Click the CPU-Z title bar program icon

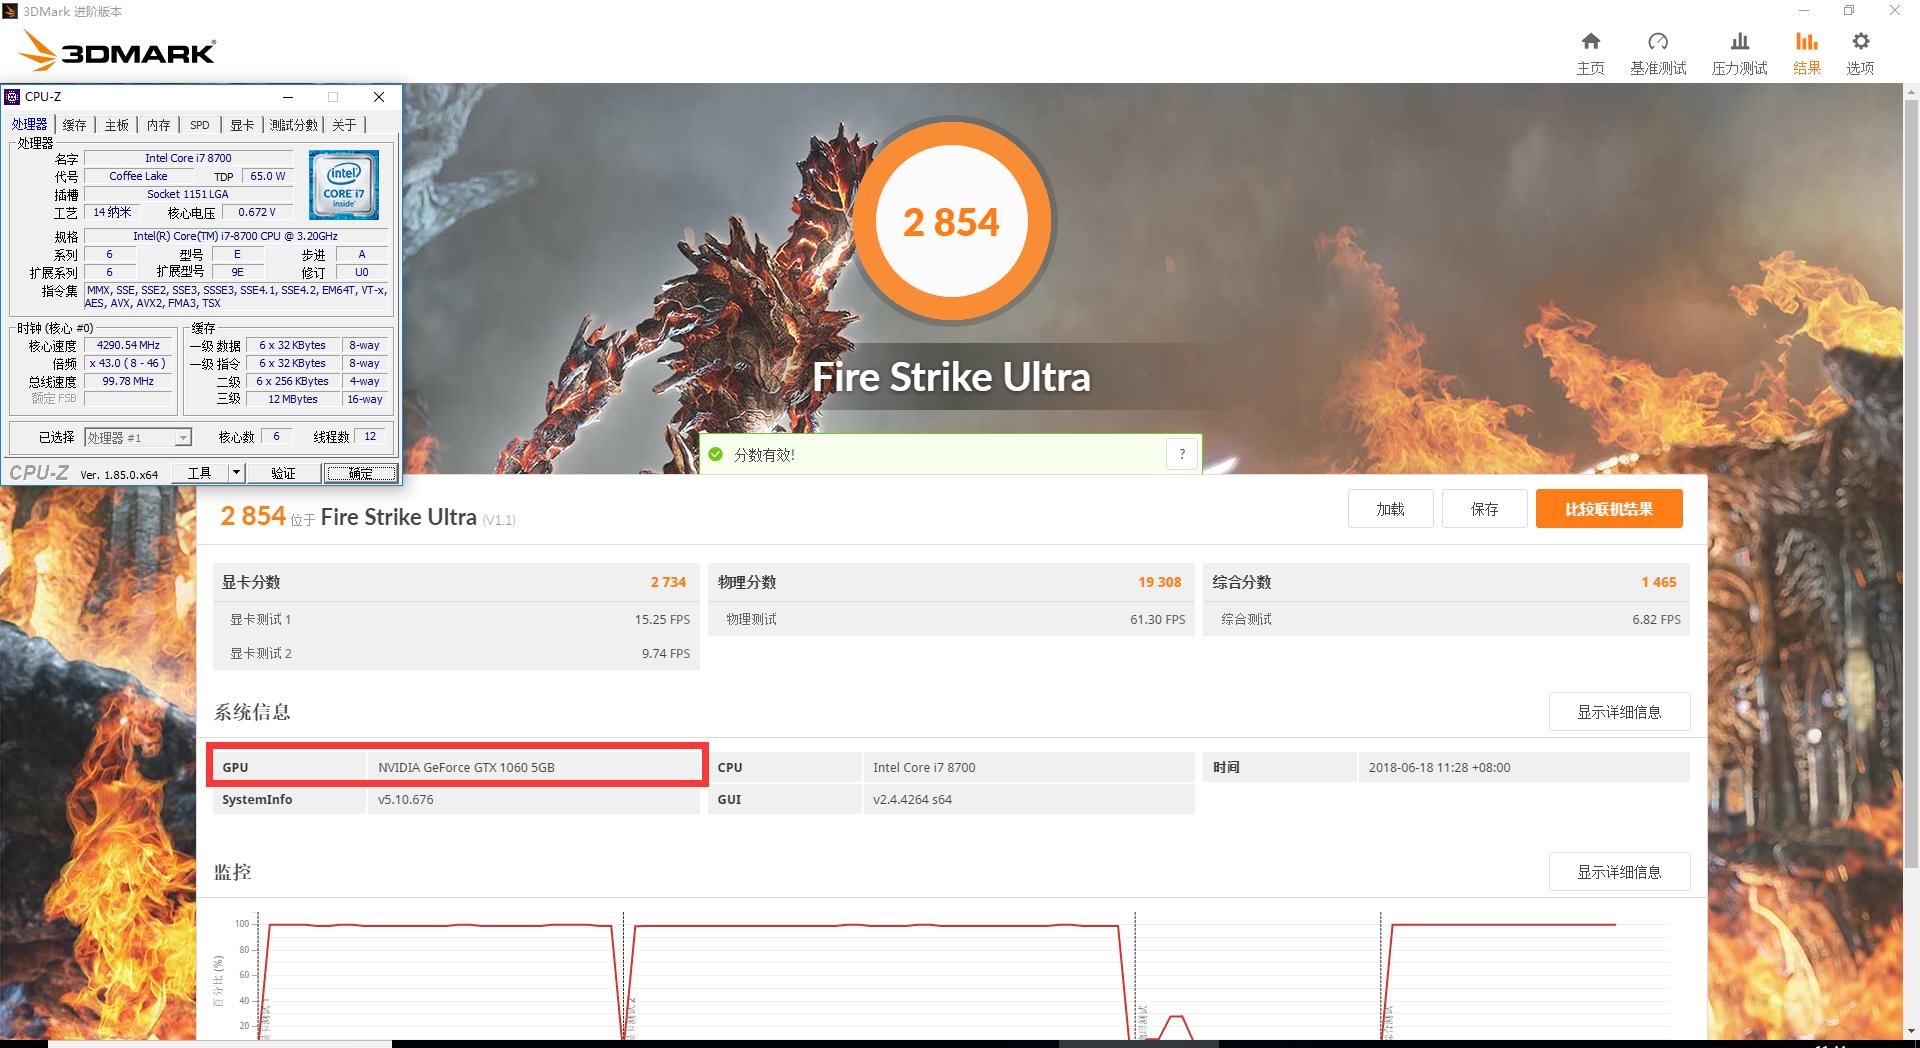coord(13,96)
